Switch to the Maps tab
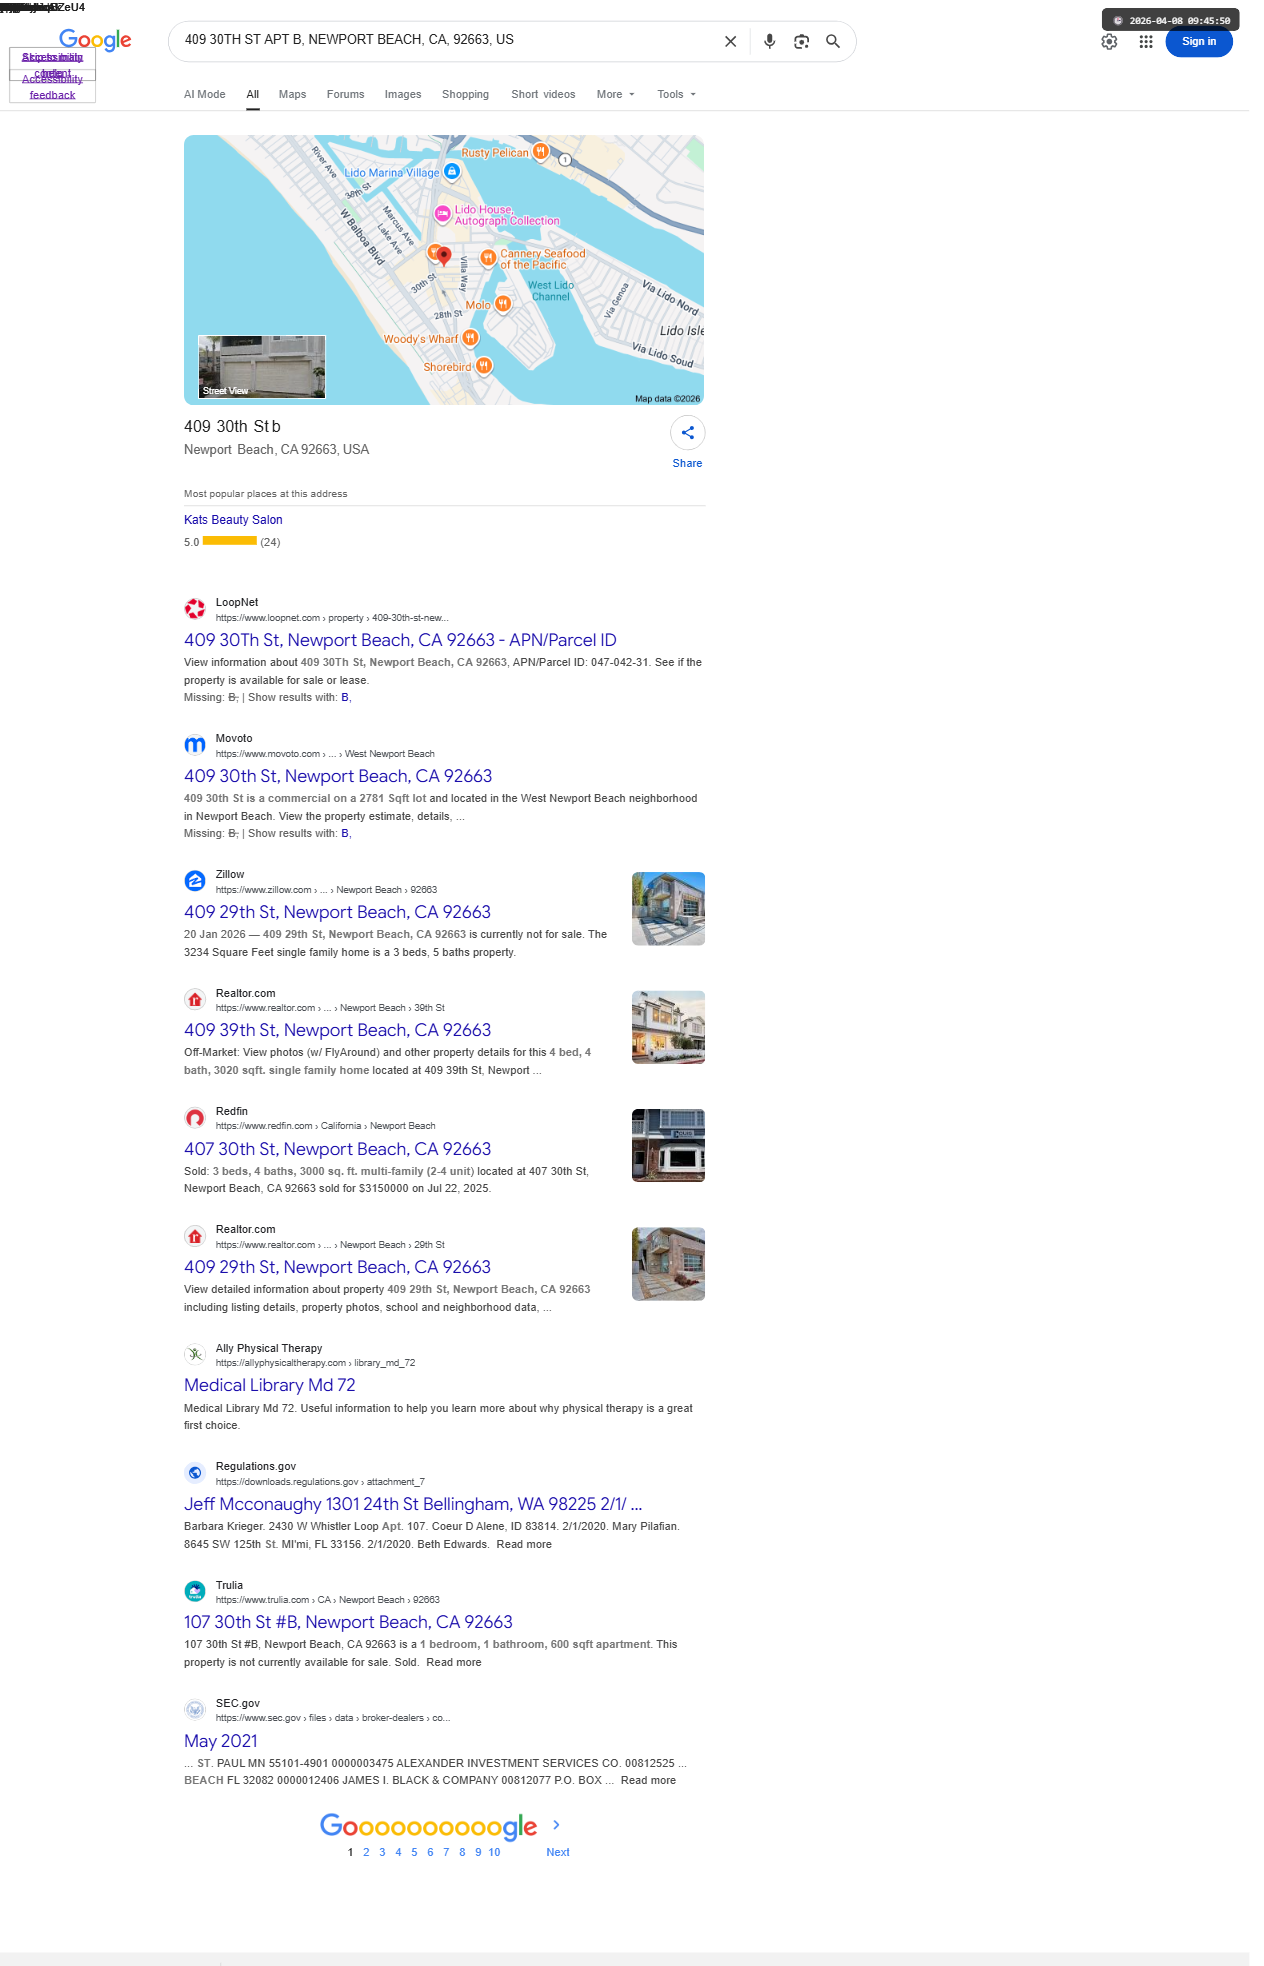Viewport: 1264px width, 1966px height. point(292,94)
